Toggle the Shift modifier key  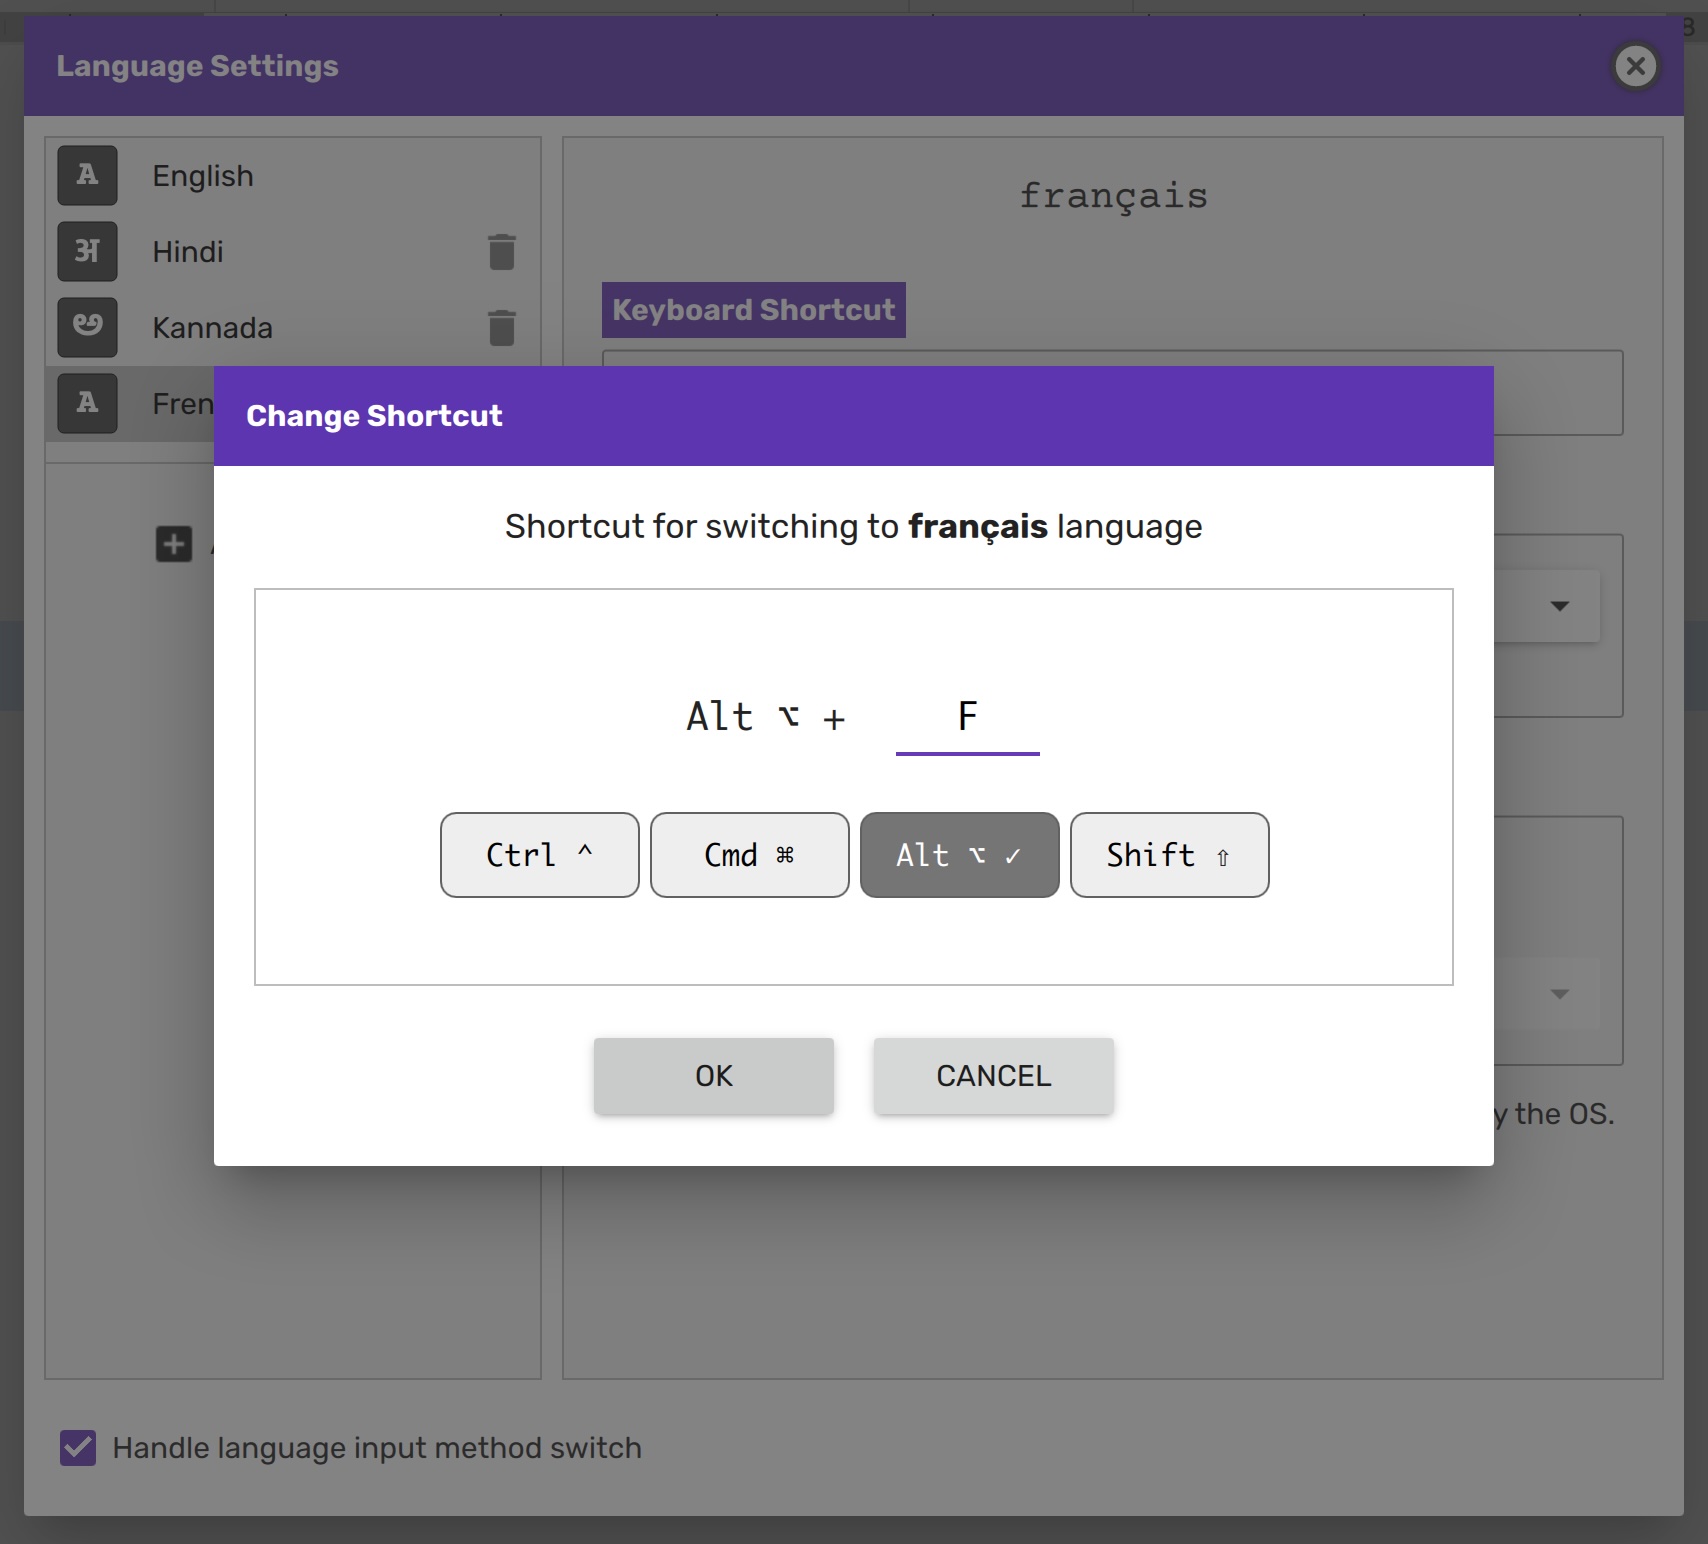point(1169,855)
